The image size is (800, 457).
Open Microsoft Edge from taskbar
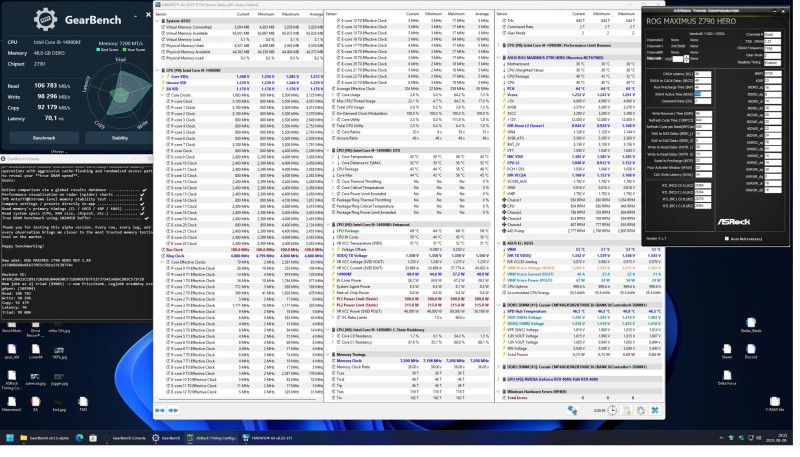[x=80, y=438]
